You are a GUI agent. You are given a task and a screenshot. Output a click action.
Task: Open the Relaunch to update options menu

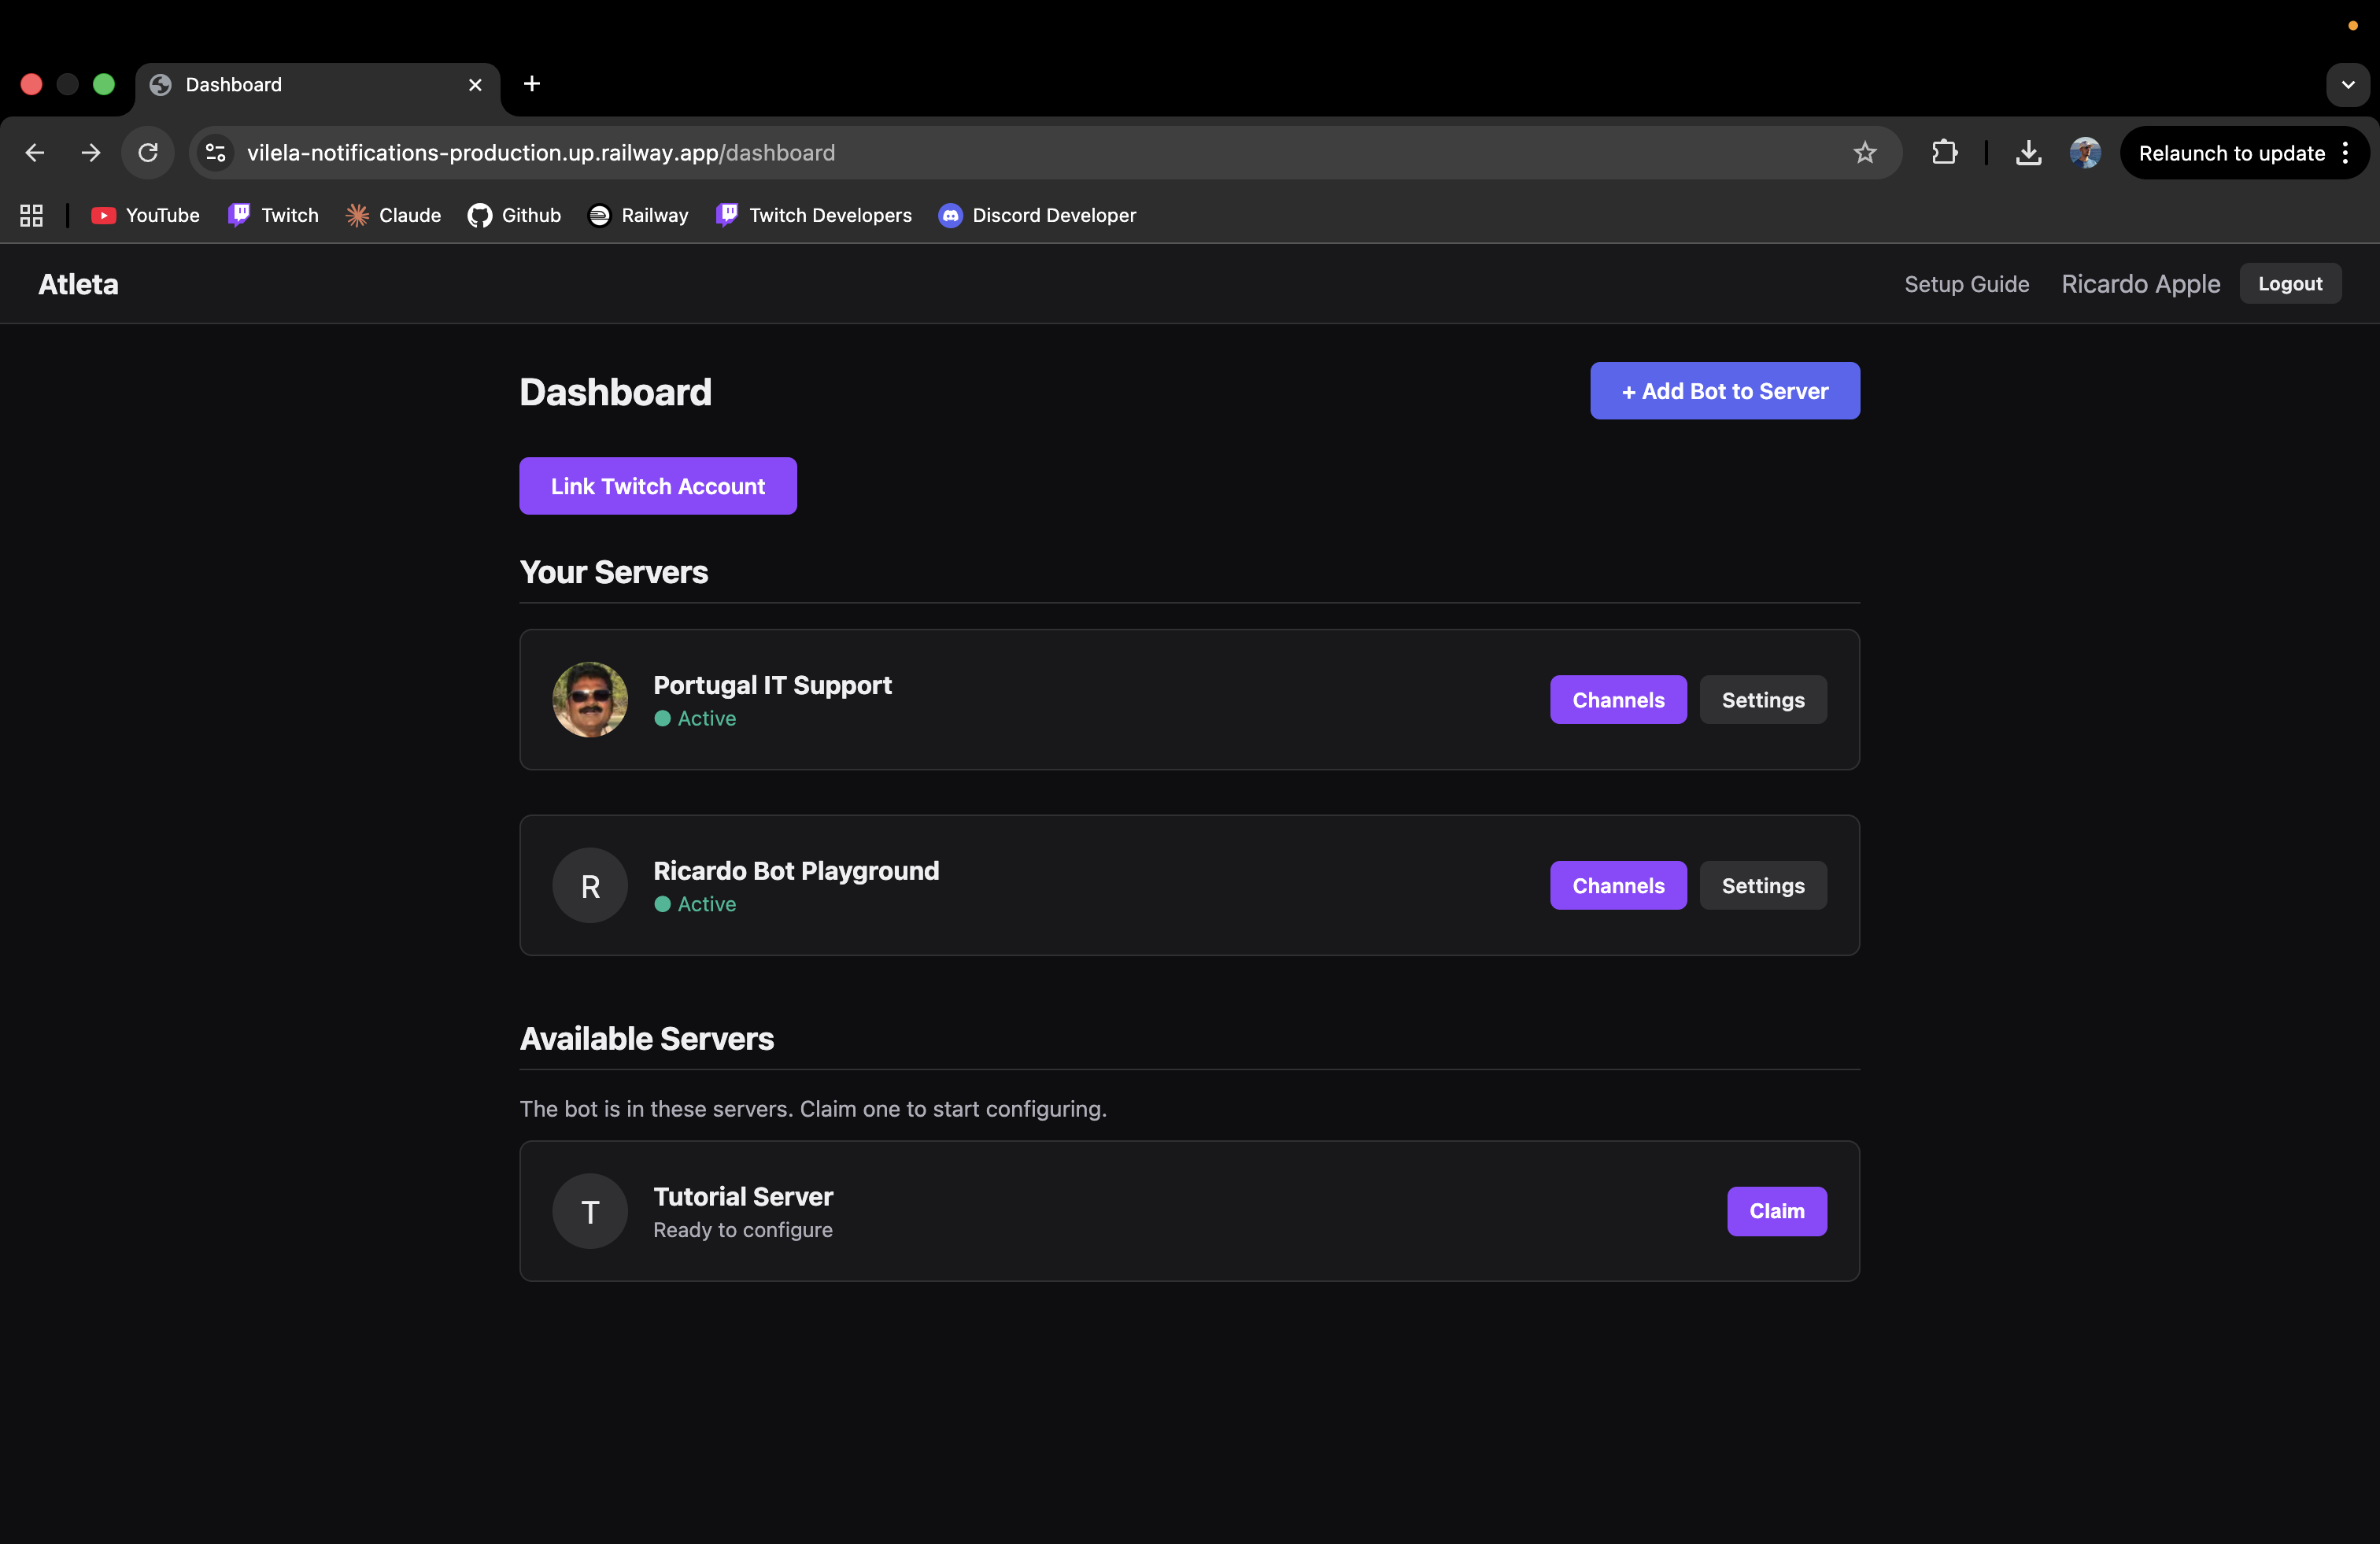[2347, 152]
